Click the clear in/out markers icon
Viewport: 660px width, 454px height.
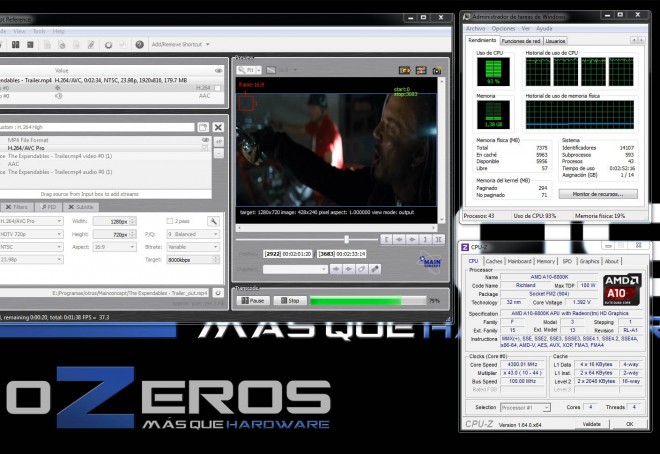(438, 239)
